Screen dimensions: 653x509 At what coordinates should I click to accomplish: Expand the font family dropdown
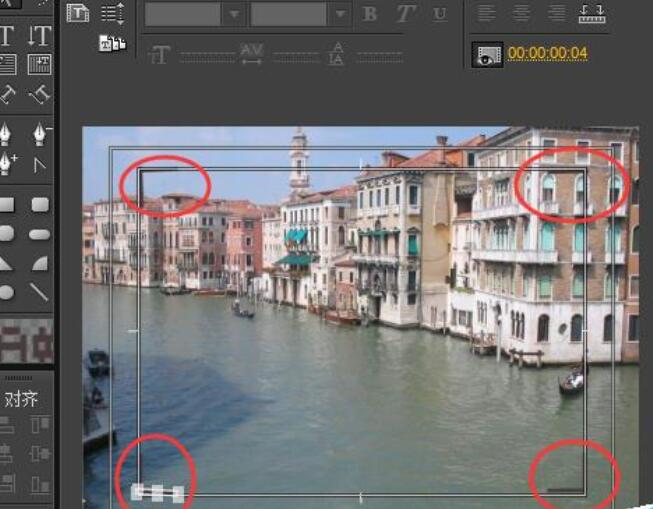tap(234, 14)
